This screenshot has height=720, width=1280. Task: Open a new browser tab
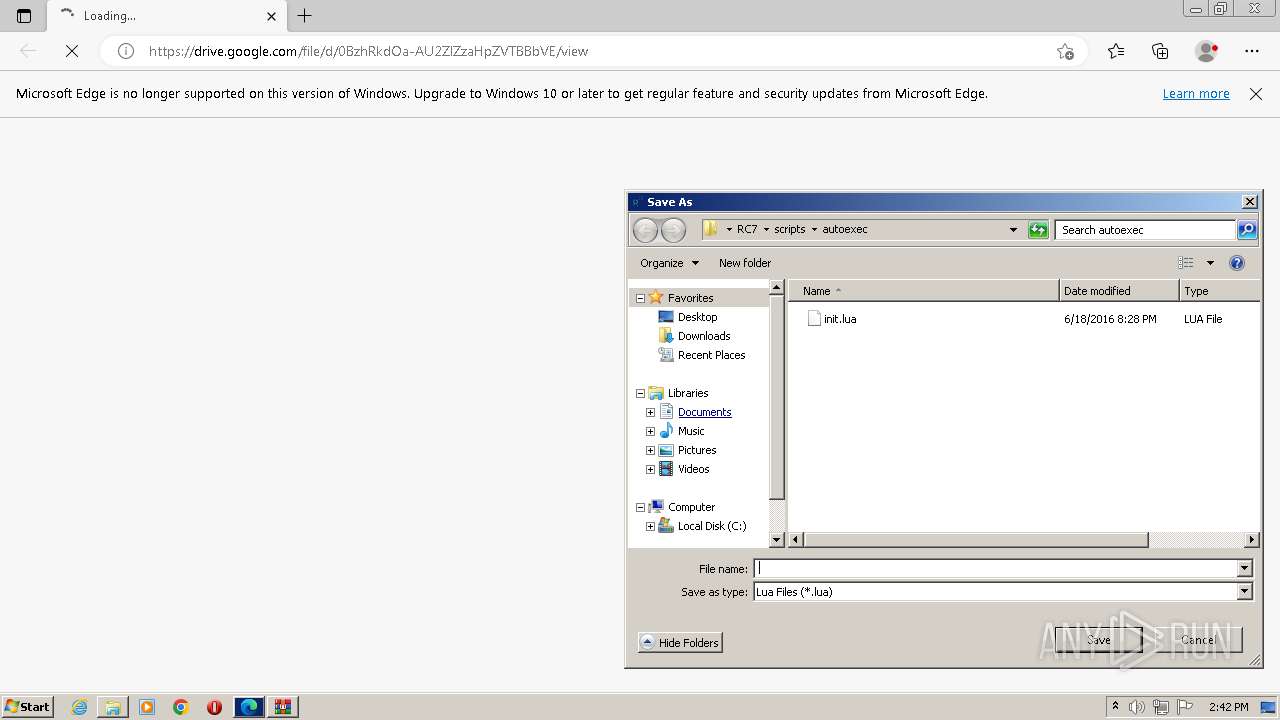305,16
